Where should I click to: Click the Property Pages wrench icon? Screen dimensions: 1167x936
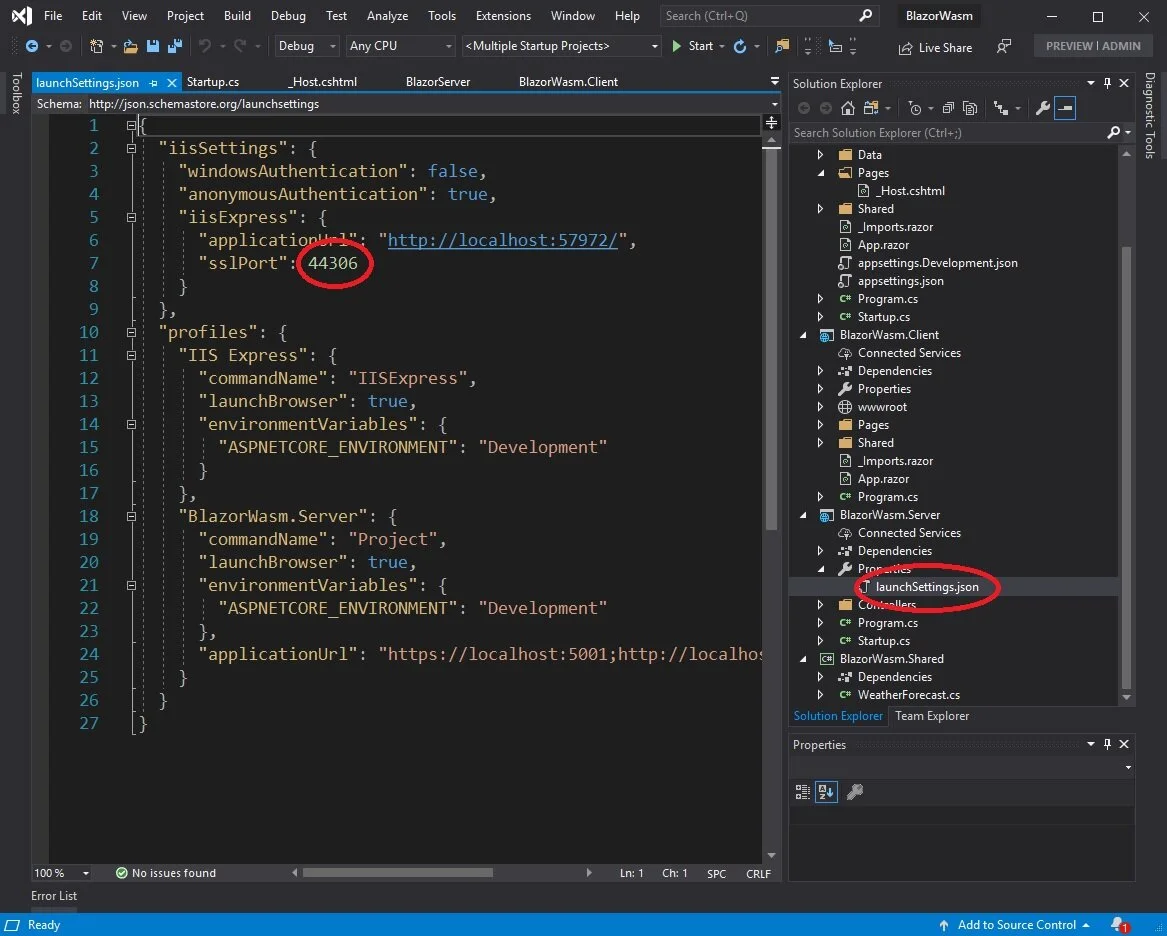pos(855,792)
